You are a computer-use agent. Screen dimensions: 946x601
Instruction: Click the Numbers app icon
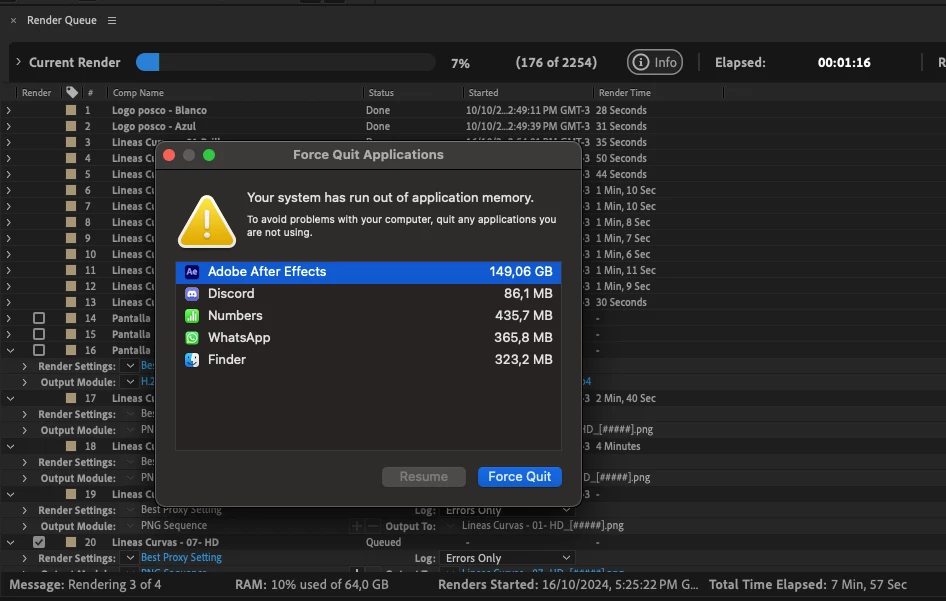[x=192, y=316]
